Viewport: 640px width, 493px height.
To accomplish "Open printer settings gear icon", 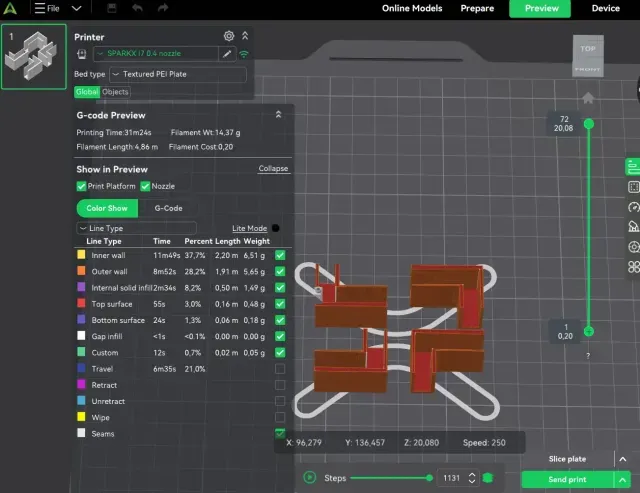I will 229,36.
